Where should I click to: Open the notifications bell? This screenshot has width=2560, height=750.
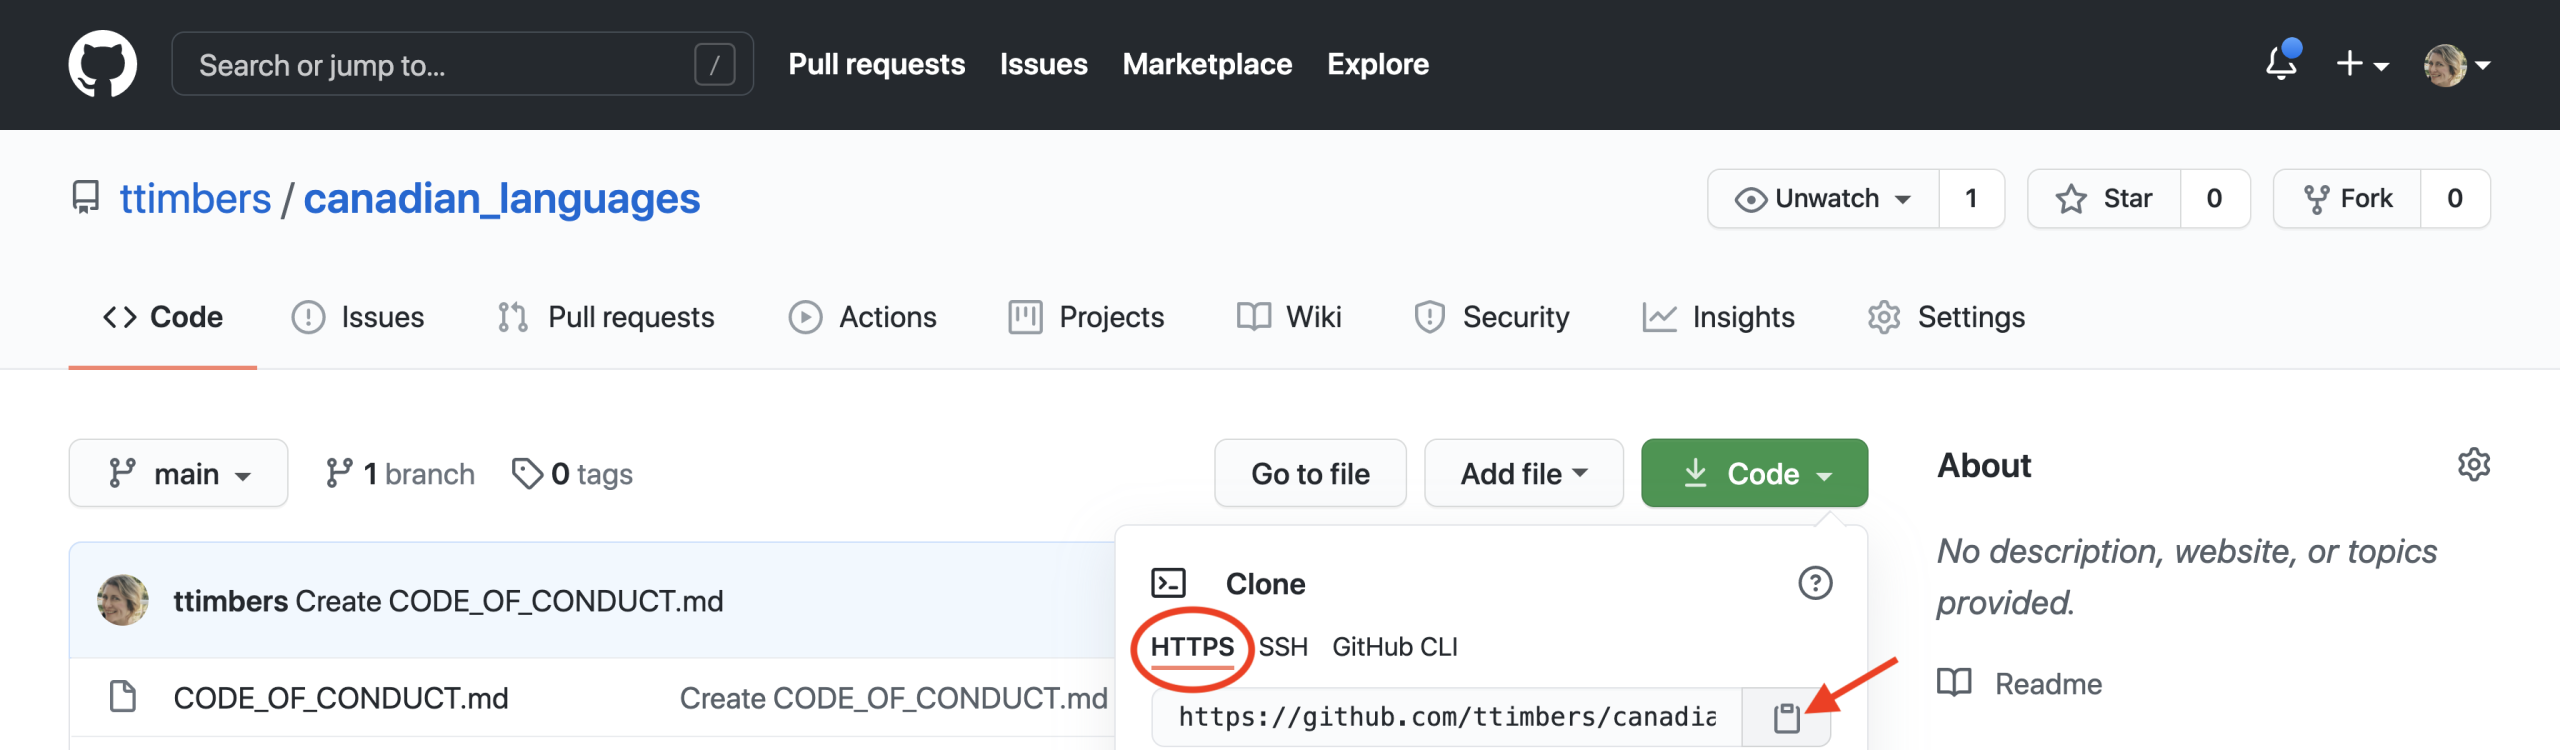(x=2281, y=64)
